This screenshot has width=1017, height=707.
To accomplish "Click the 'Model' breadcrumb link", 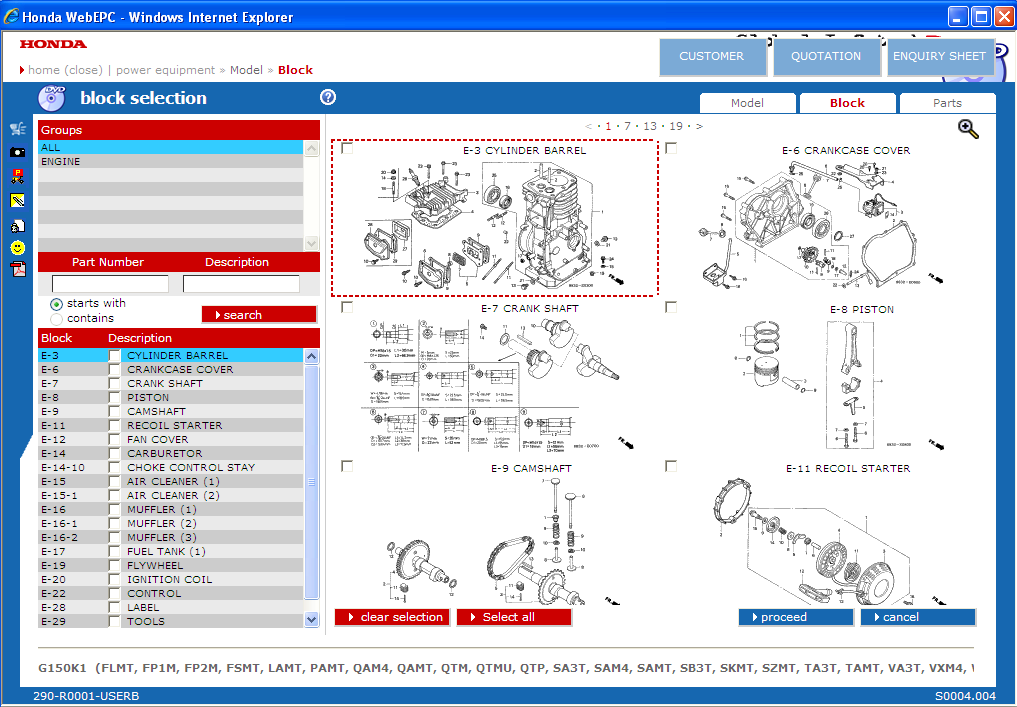I will (246, 70).
